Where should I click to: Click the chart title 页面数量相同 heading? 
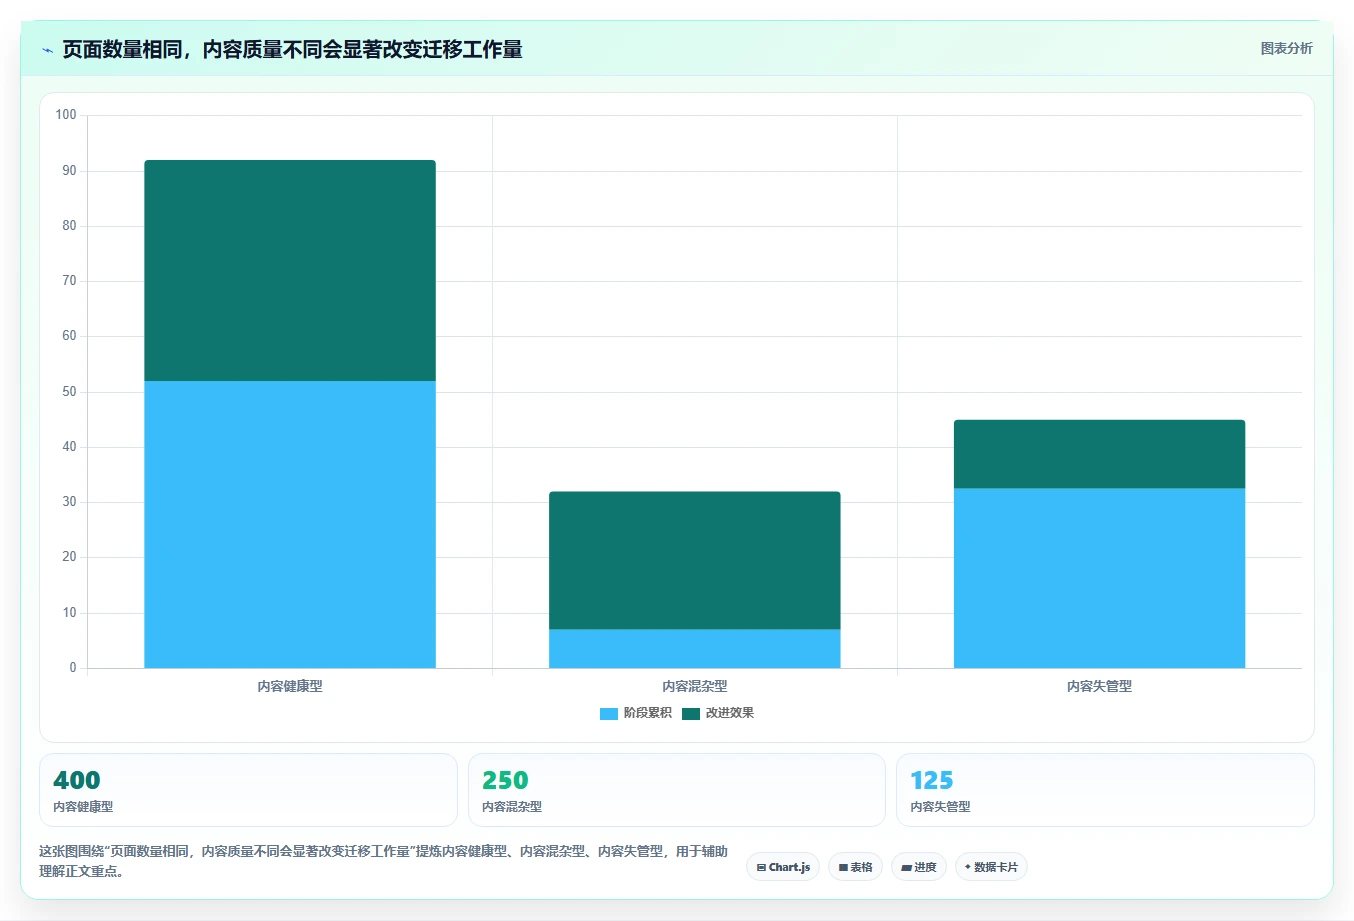(292, 49)
